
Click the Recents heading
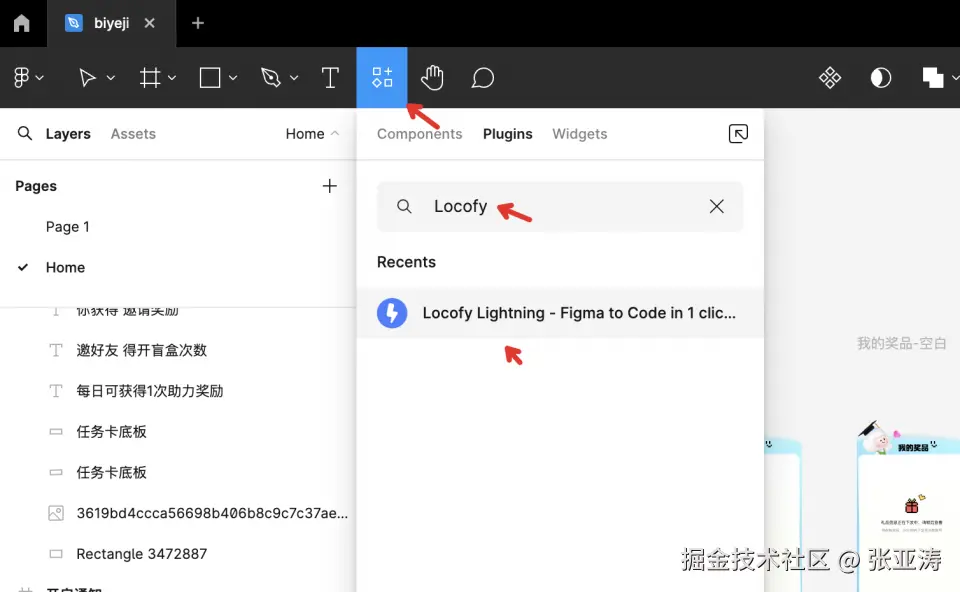point(406,262)
